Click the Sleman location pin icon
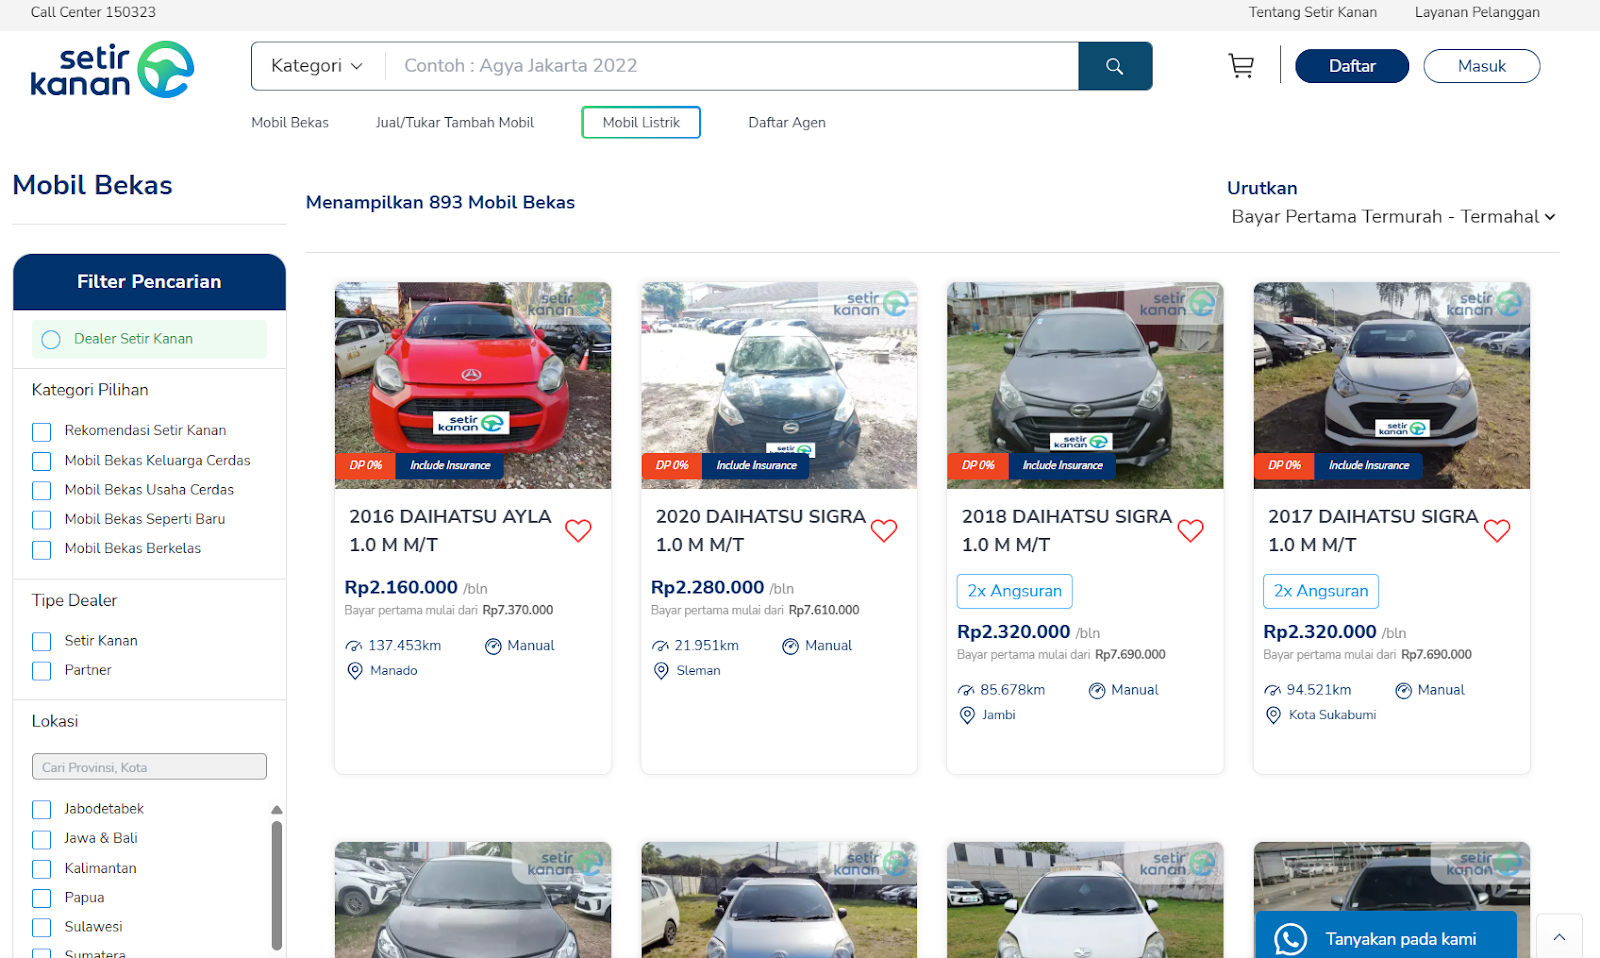 pos(661,671)
